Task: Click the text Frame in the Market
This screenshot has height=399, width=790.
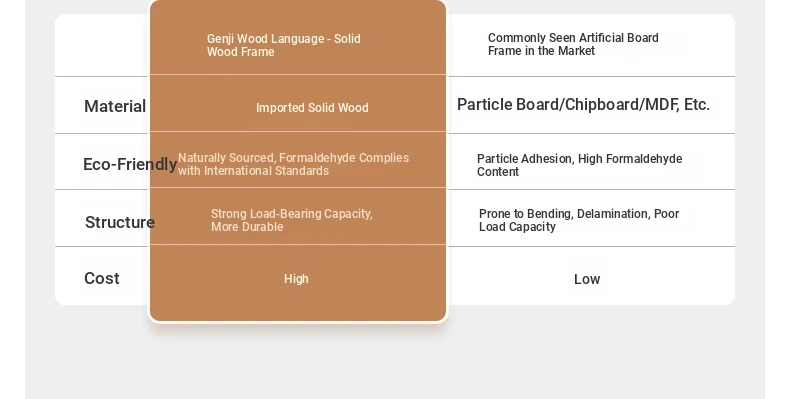Action: pos(541,51)
